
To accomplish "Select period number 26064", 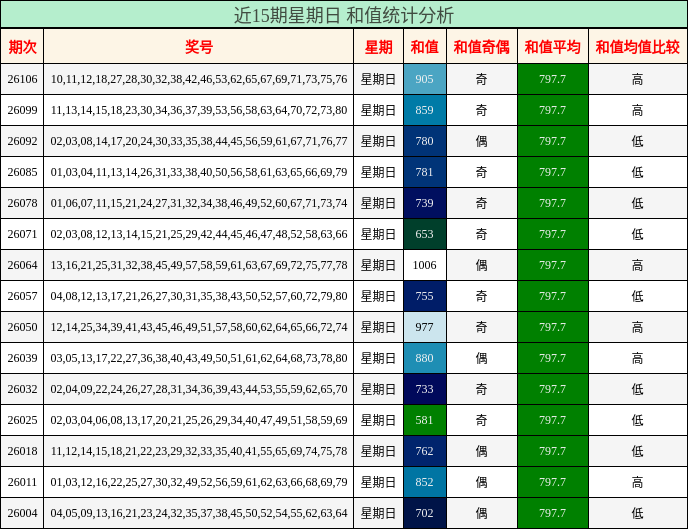I will click(22, 265).
